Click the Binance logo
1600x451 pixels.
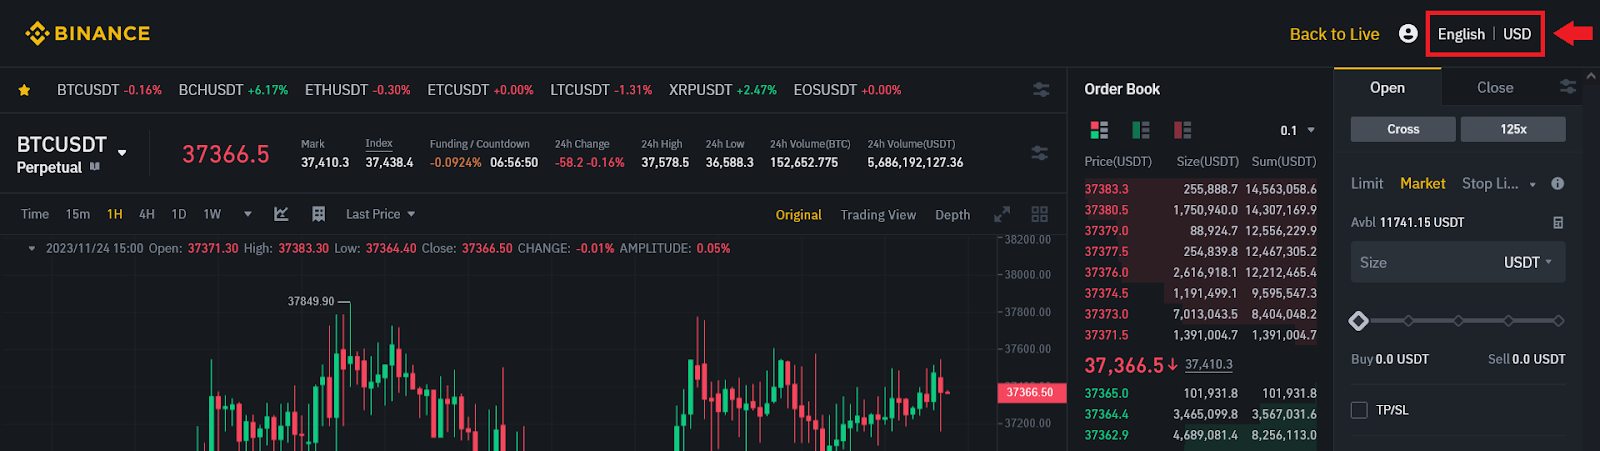[x=88, y=34]
